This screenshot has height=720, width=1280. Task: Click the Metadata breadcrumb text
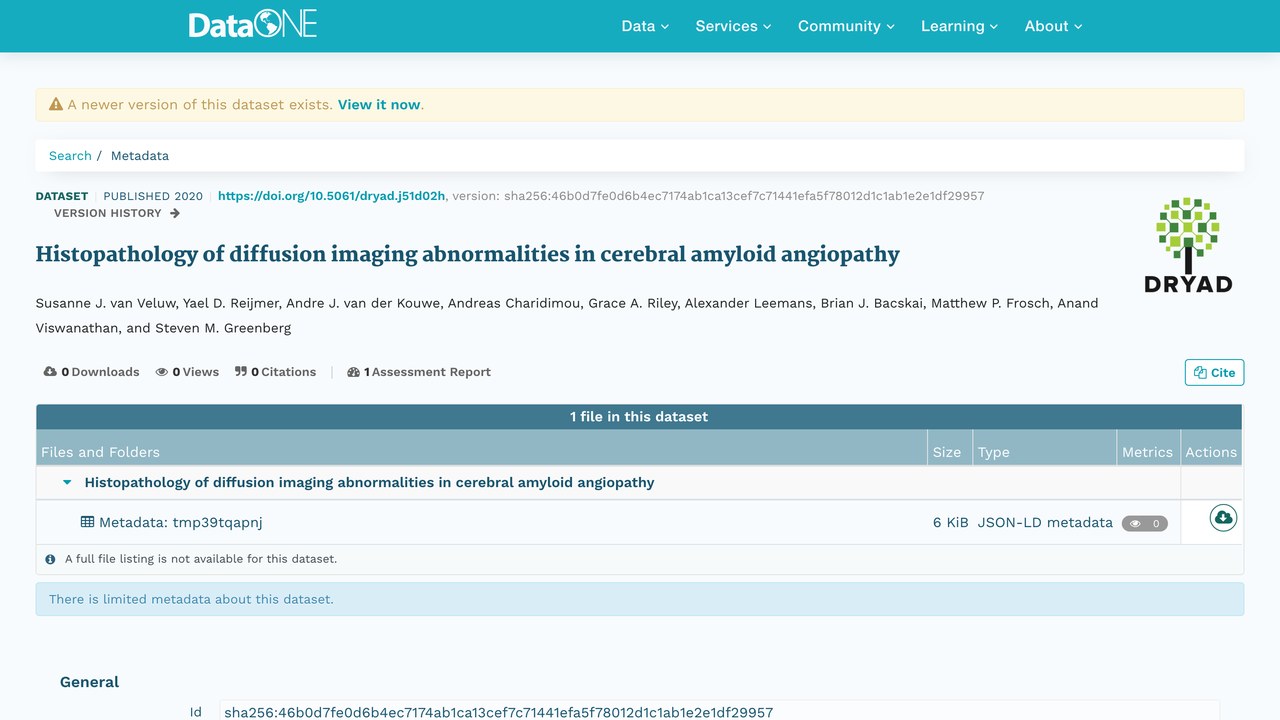(140, 156)
